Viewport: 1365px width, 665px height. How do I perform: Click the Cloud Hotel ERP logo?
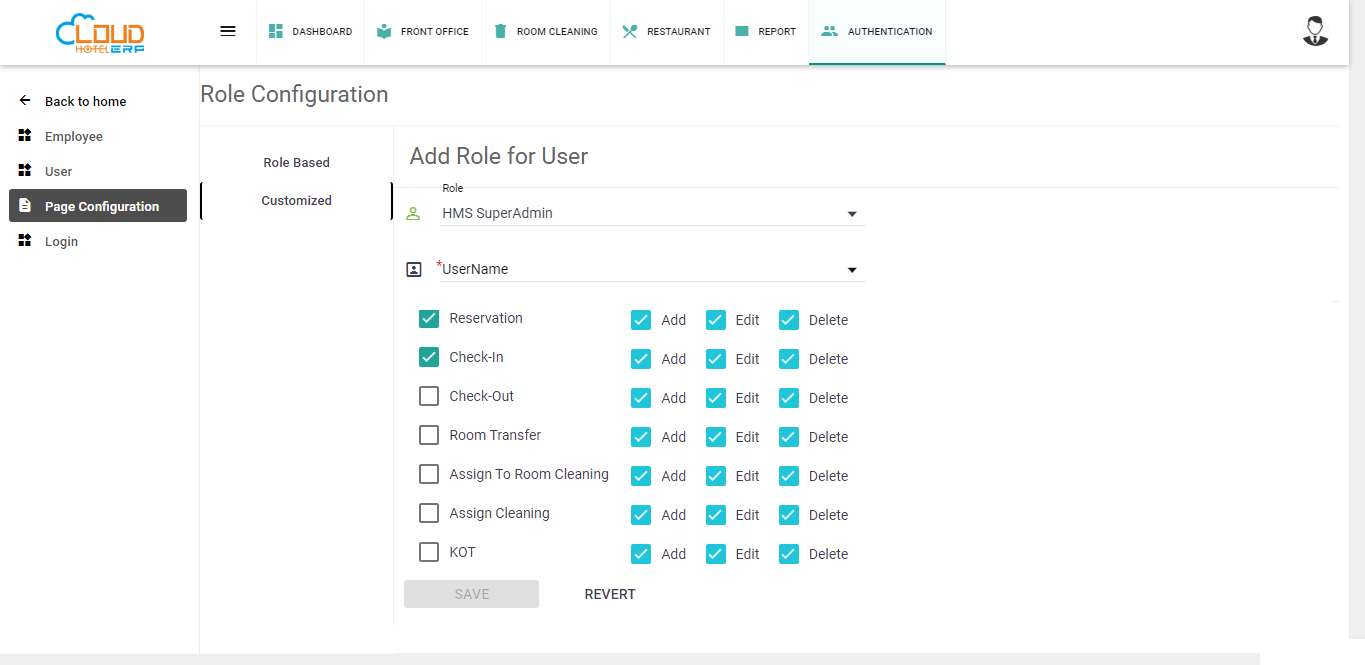(100, 33)
